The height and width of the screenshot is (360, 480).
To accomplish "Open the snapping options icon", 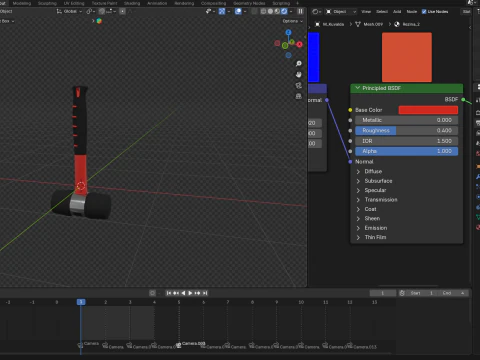I will coord(110,11).
